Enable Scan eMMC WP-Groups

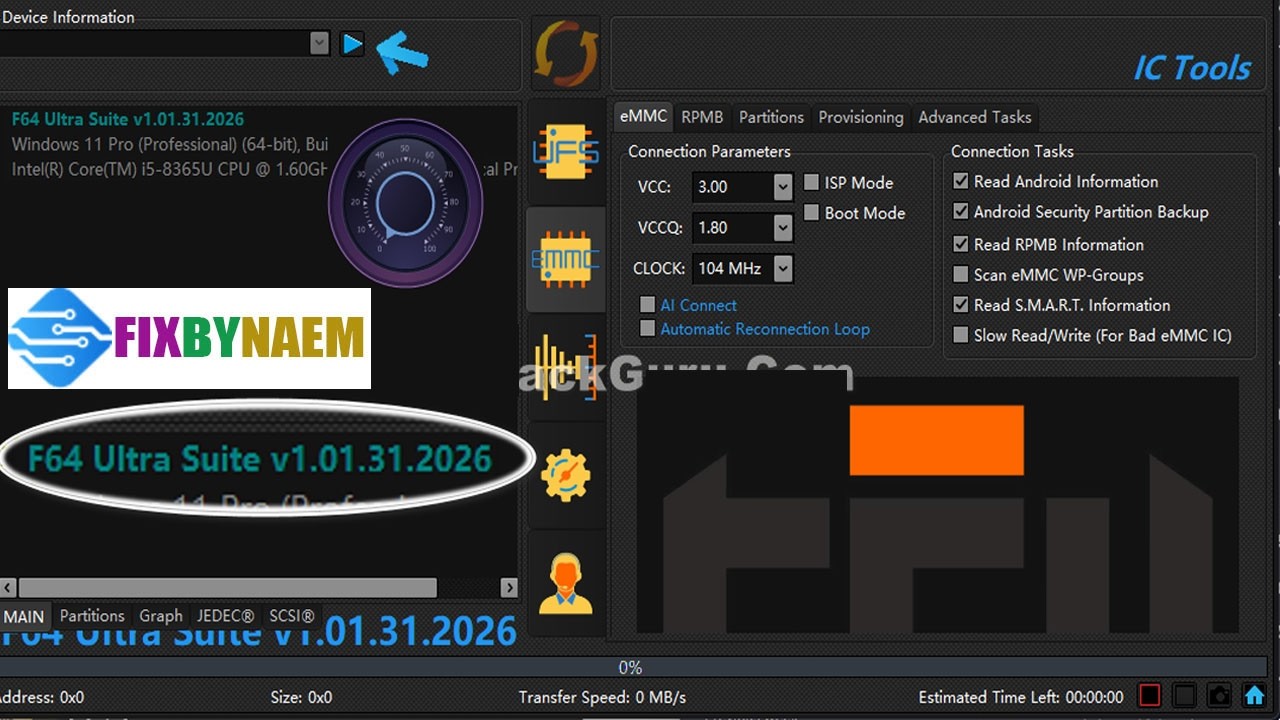click(x=961, y=275)
